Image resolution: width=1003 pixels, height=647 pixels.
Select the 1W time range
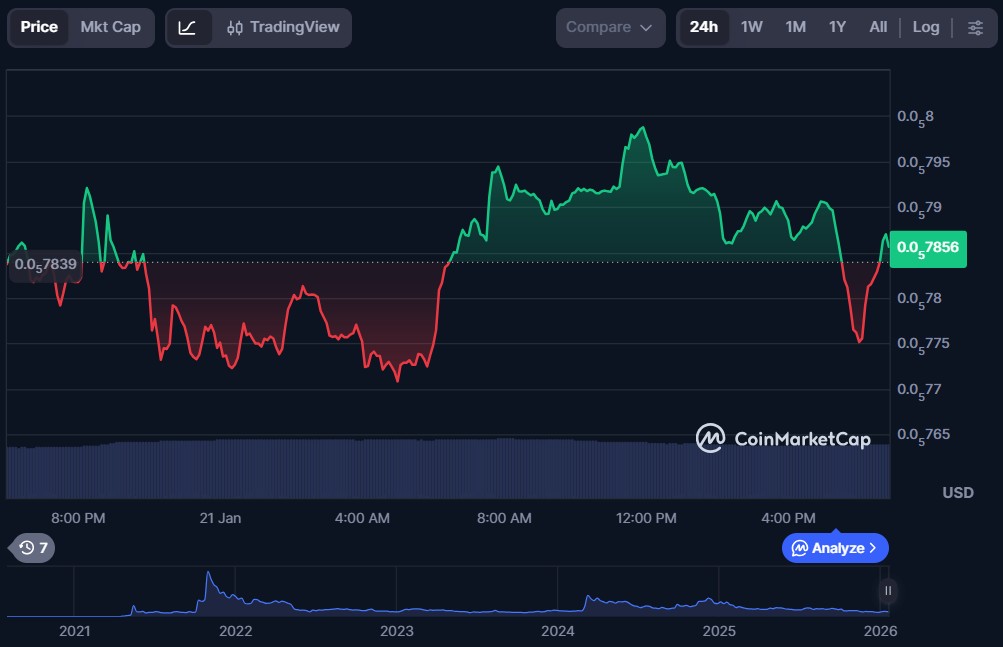click(751, 27)
